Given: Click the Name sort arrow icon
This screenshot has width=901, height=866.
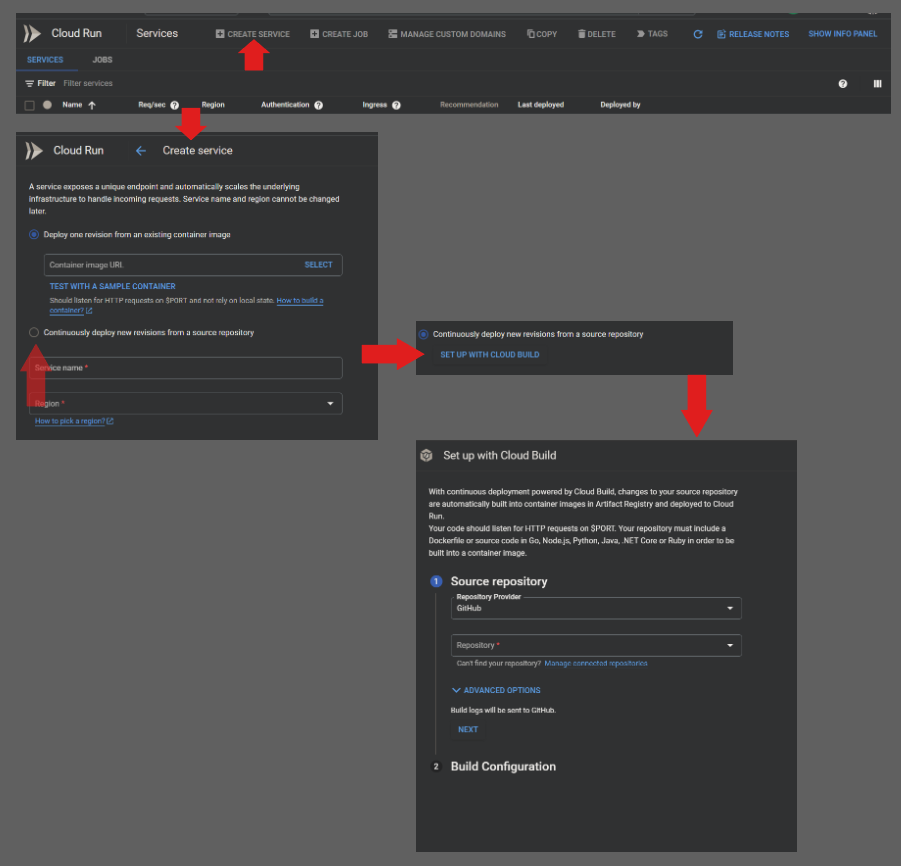Looking at the screenshot, I should point(92,105).
